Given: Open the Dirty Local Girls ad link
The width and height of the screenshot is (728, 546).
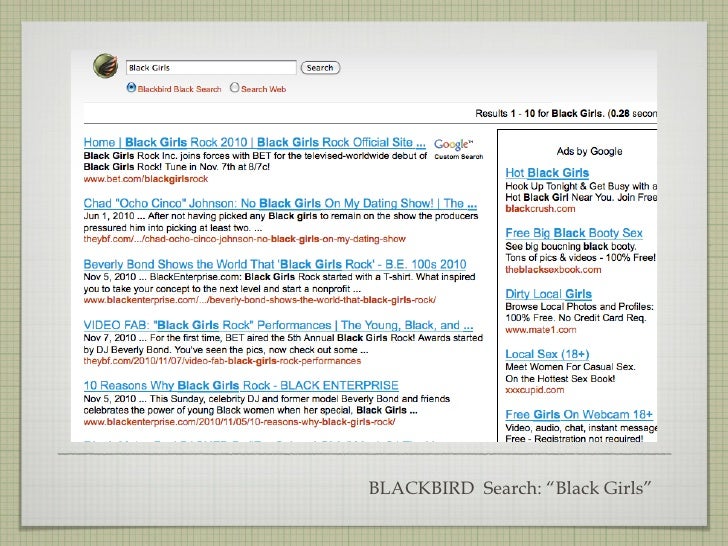Looking at the screenshot, I should coord(548,294).
